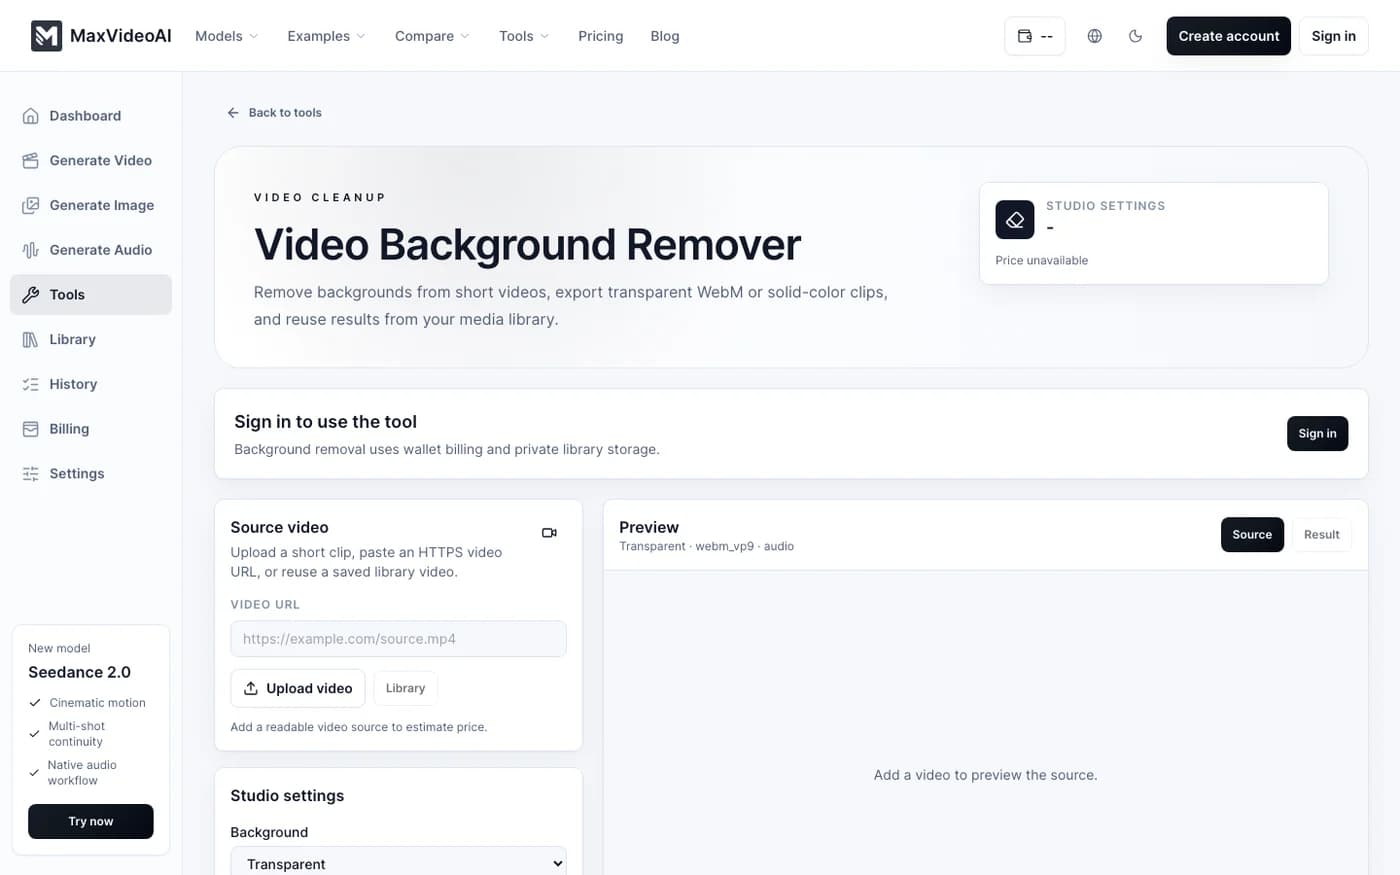Expand the Examples menu

tap(326, 36)
